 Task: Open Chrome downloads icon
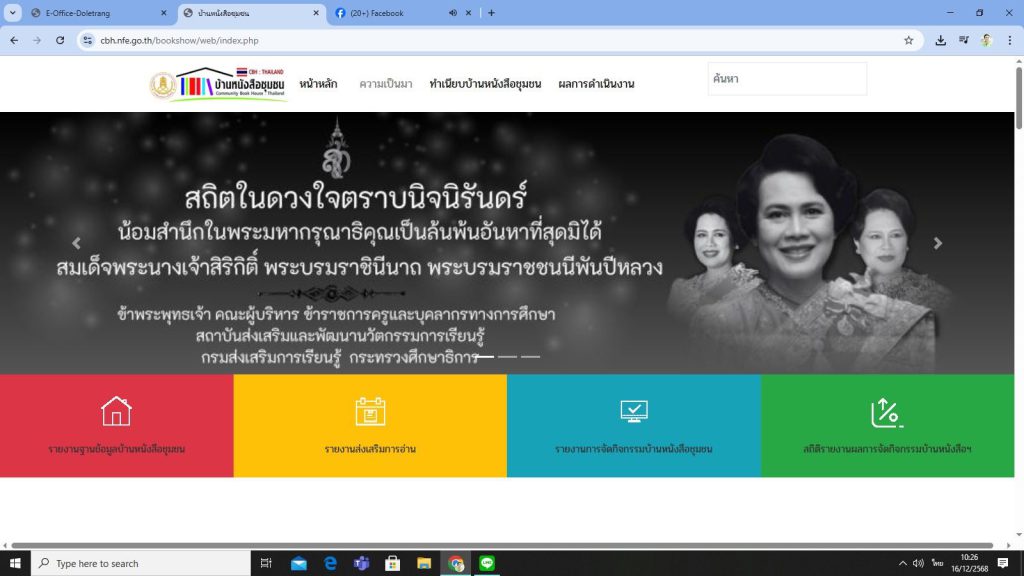click(940, 40)
